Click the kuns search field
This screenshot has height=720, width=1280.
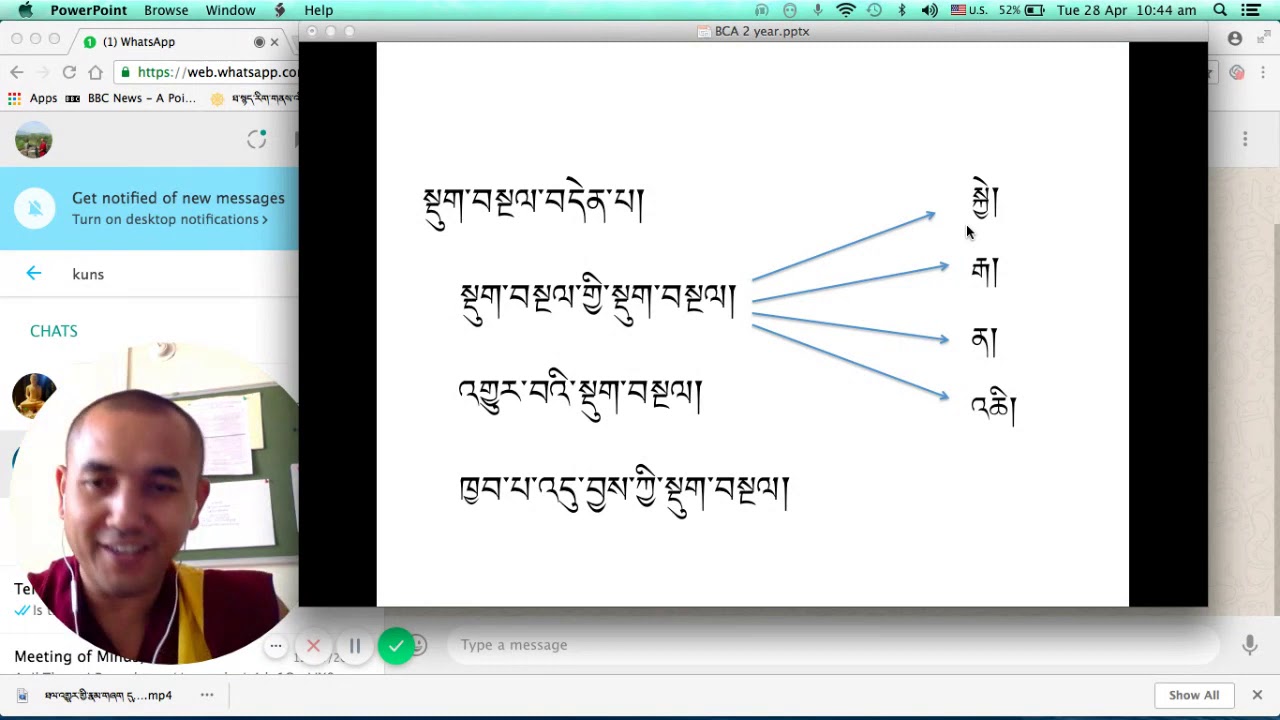180,274
